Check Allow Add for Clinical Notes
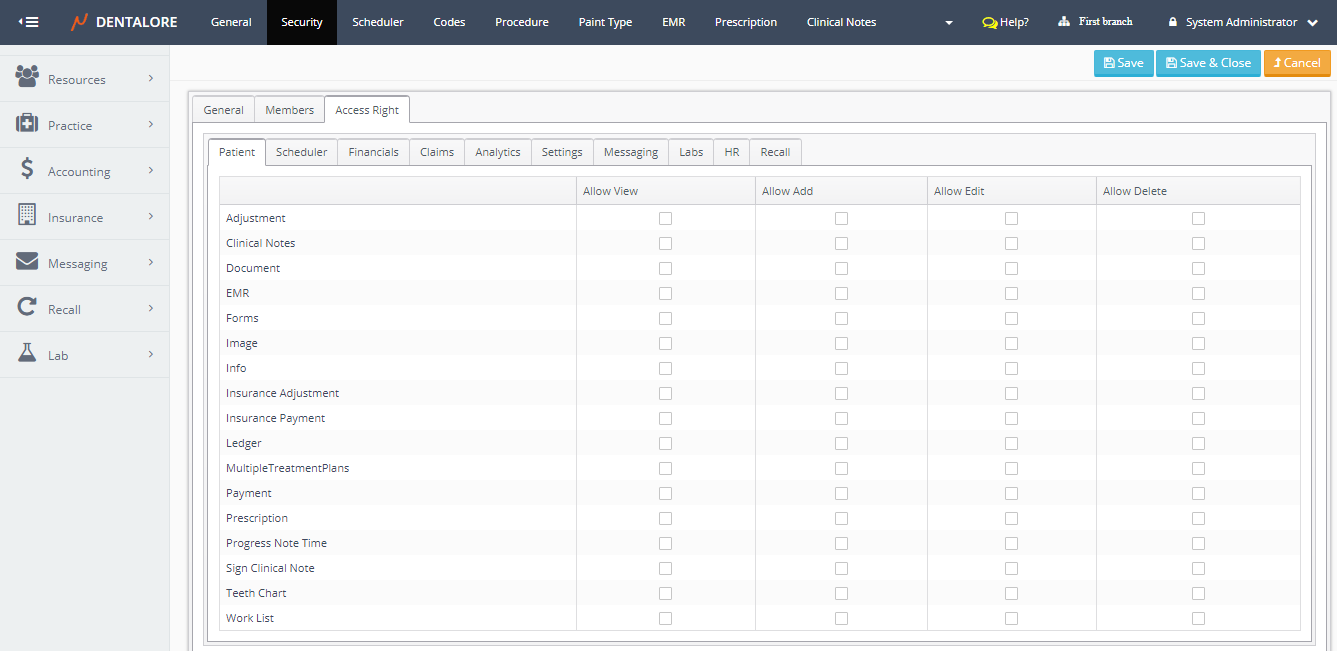Viewport: 1337px width, 651px height. (841, 243)
